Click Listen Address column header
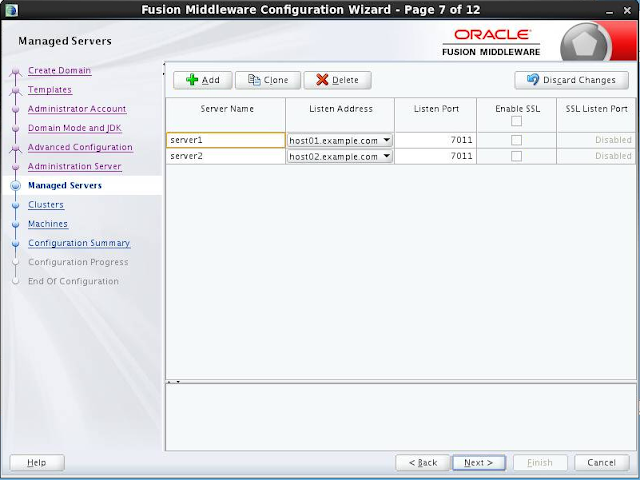The width and height of the screenshot is (640, 480). pos(340,115)
